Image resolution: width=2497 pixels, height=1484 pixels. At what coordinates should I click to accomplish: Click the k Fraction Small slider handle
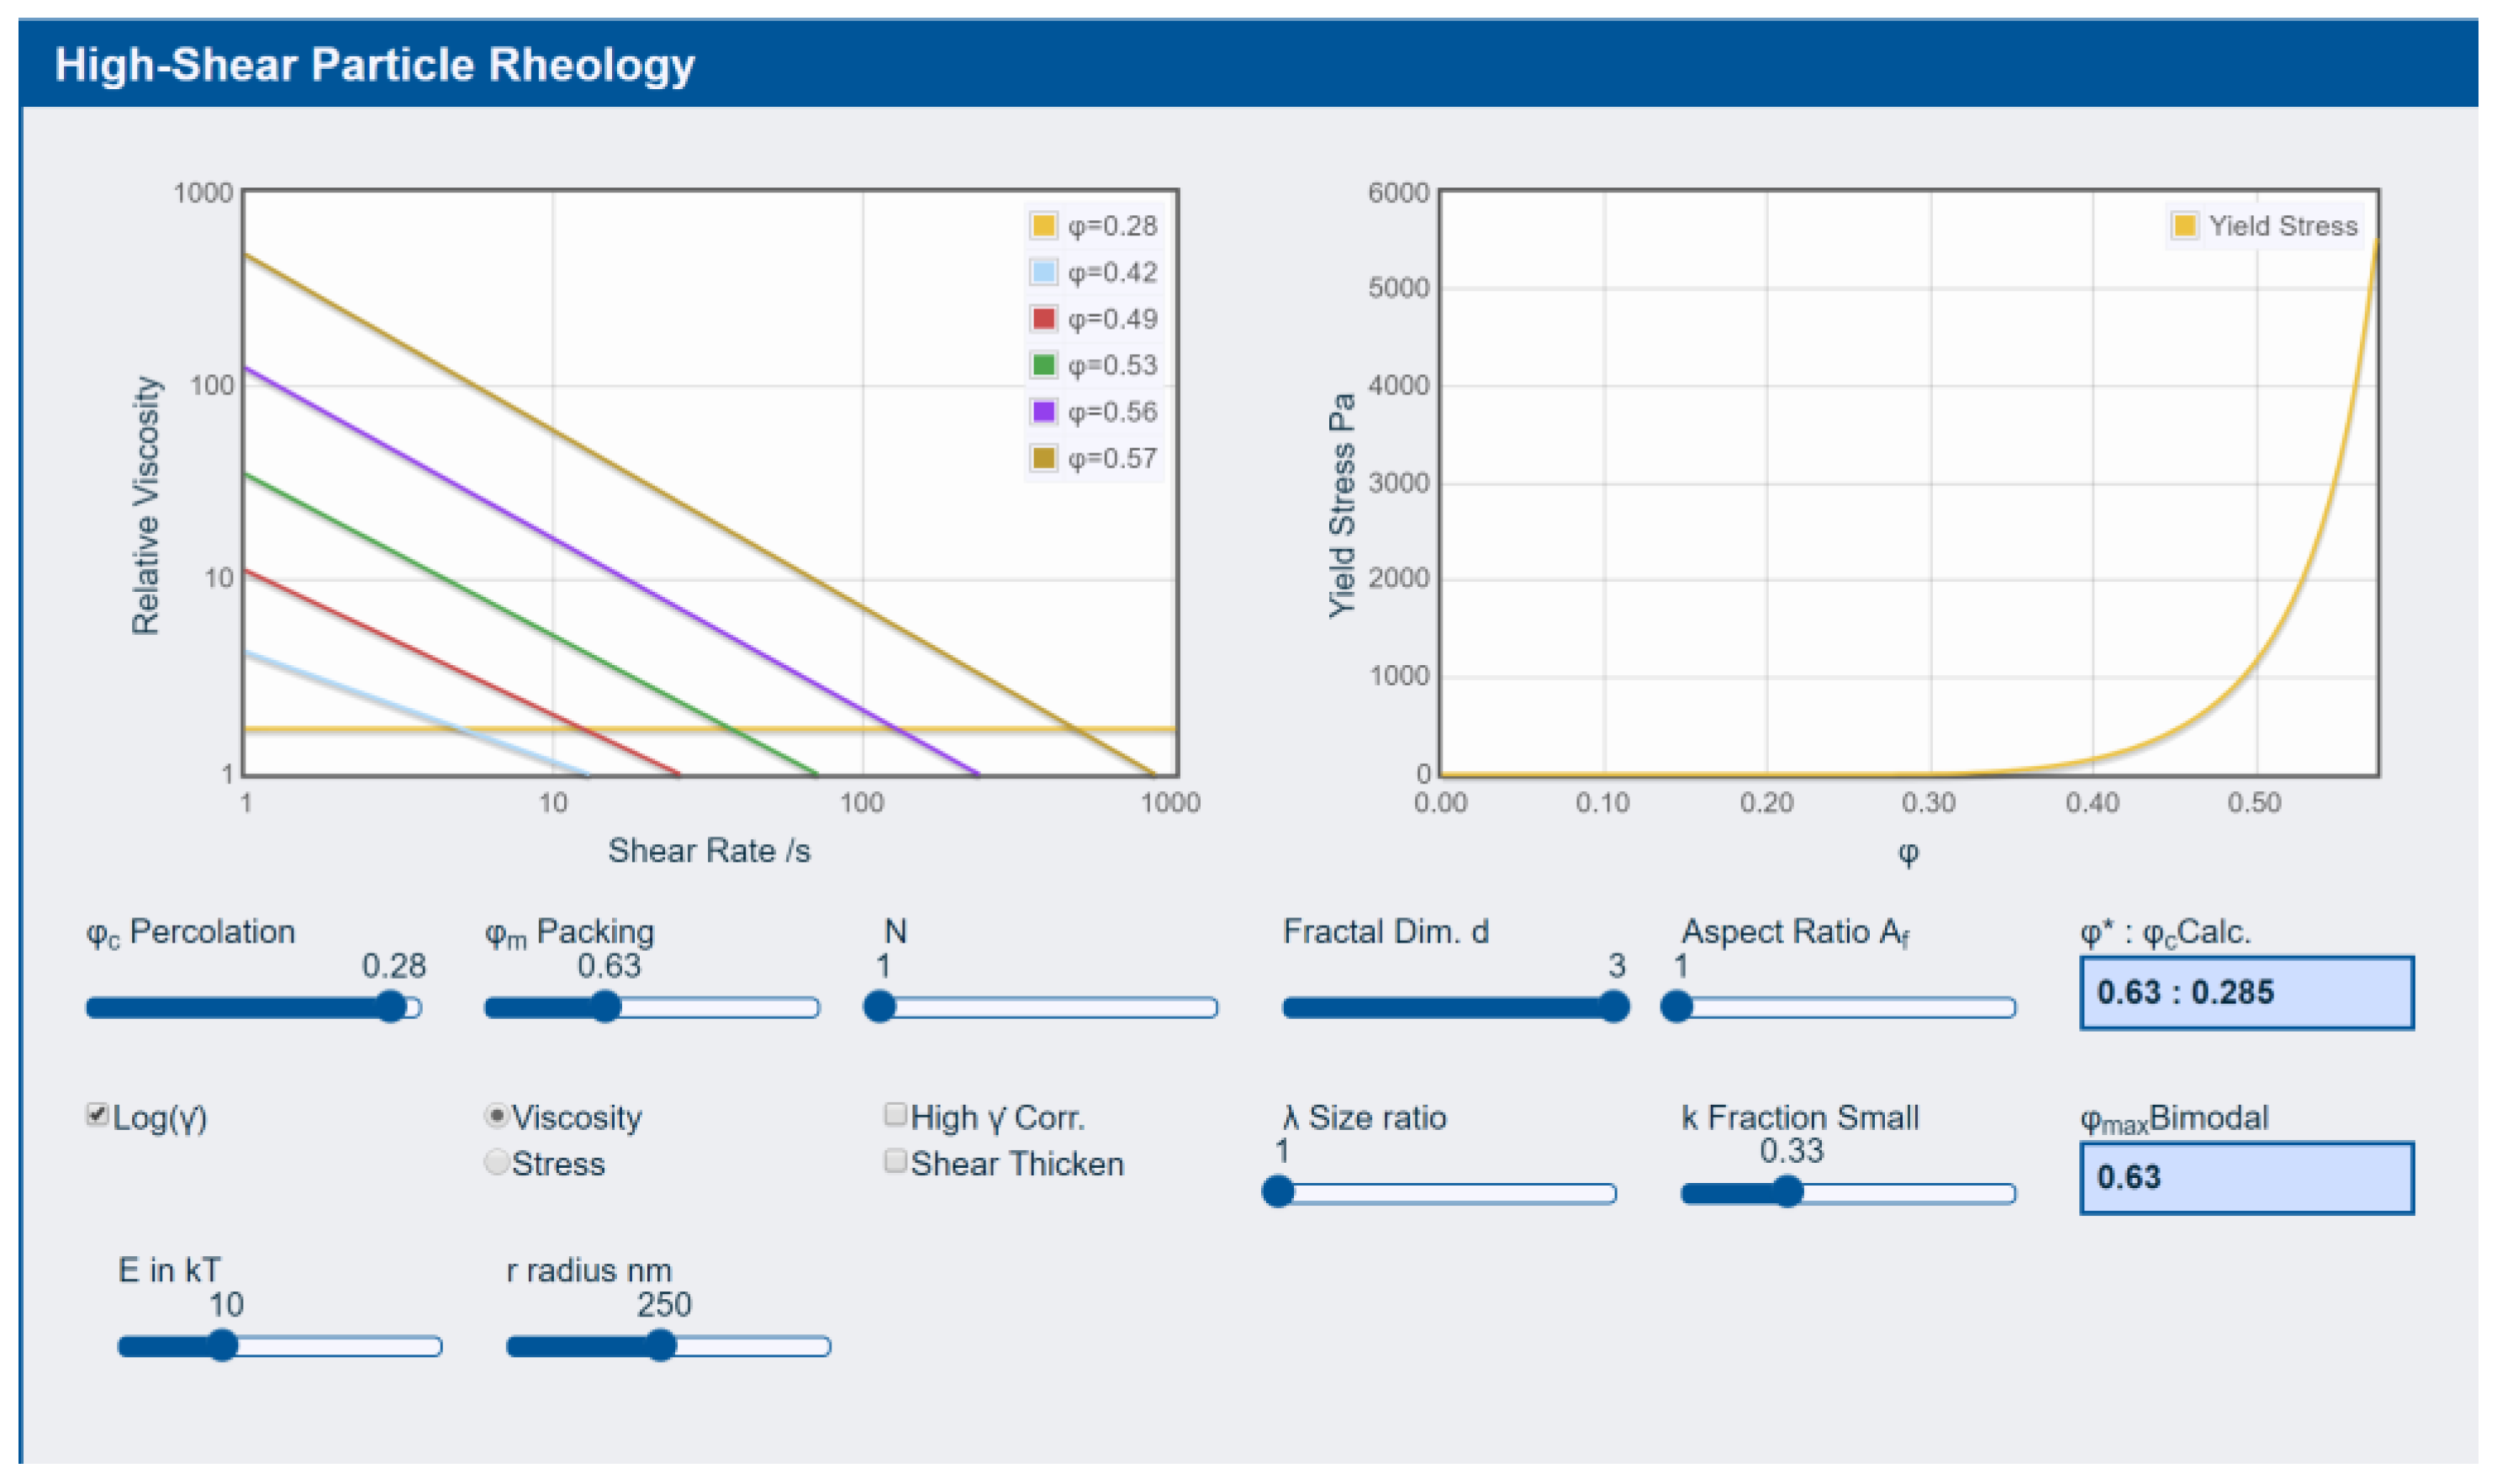click(1787, 1192)
